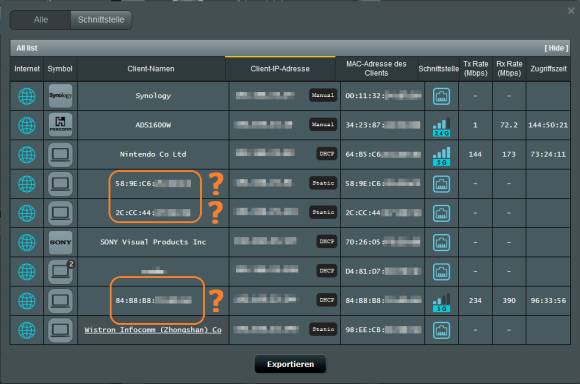Click the 5G signal icon in 84:B8:B8 row
The height and width of the screenshot is (384, 580).
pos(441,302)
